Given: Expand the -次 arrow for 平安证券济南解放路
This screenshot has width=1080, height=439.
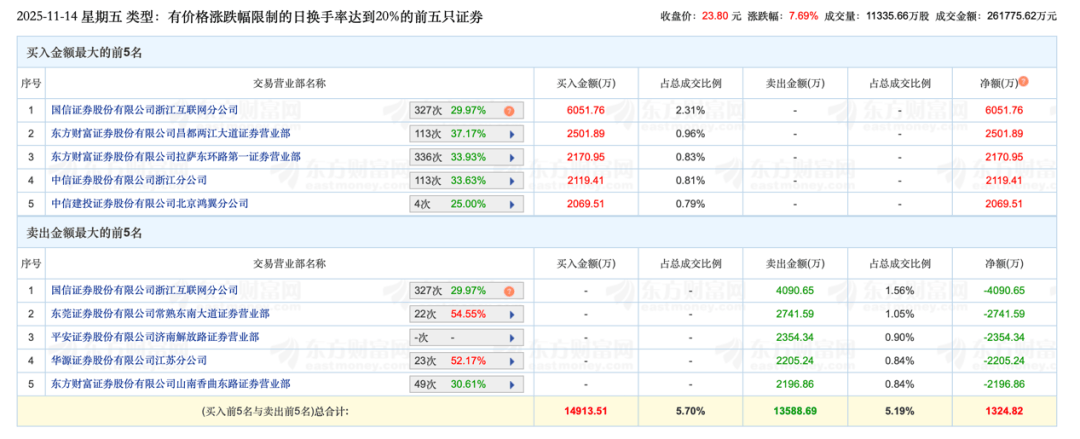Looking at the screenshot, I should (x=512, y=338).
